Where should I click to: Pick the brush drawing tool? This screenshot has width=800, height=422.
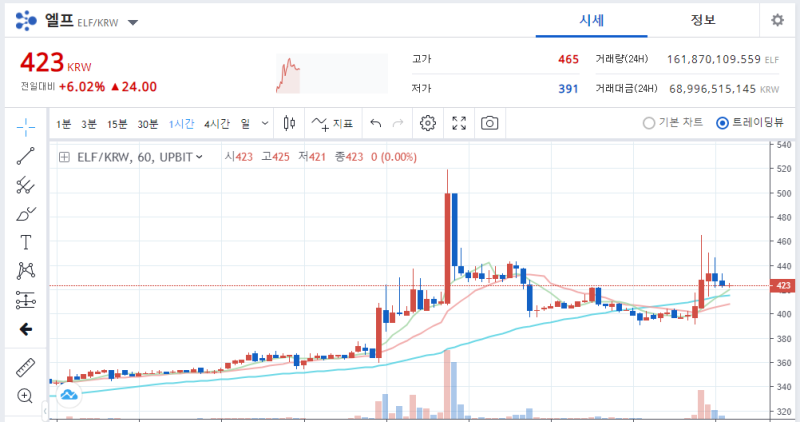pos(26,214)
